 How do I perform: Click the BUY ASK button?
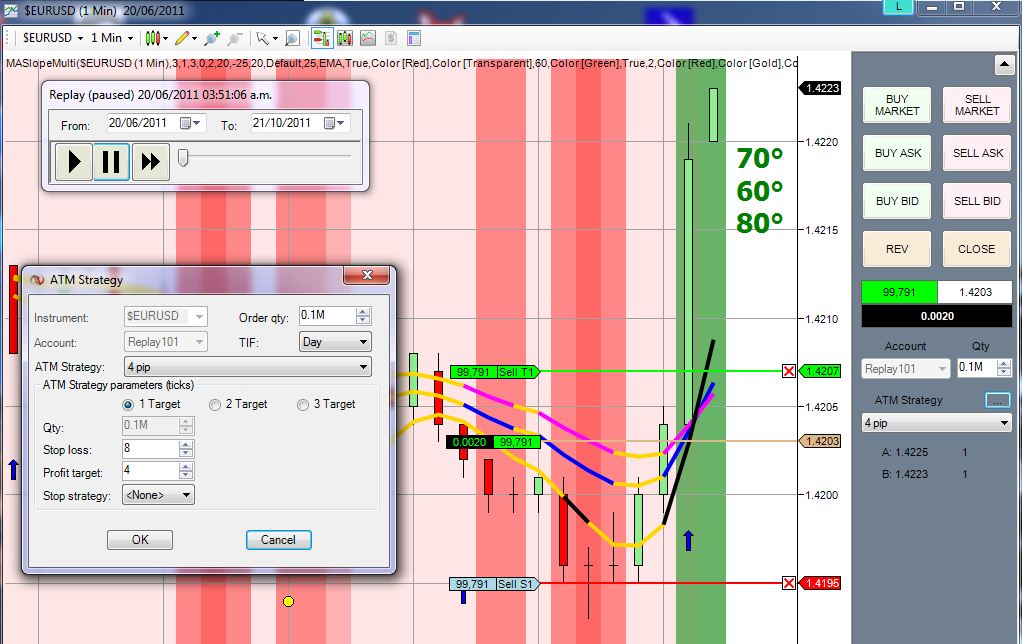[x=897, y=153]
